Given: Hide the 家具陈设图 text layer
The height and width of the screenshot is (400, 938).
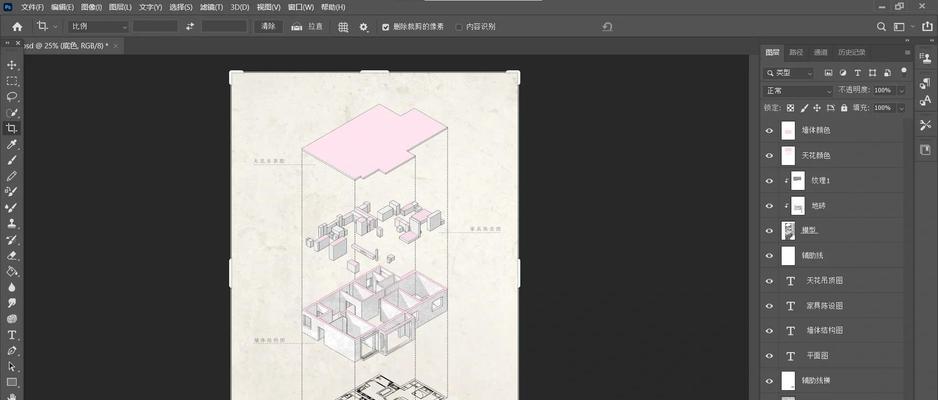Looking at the screenshot, I should [769, 306].
